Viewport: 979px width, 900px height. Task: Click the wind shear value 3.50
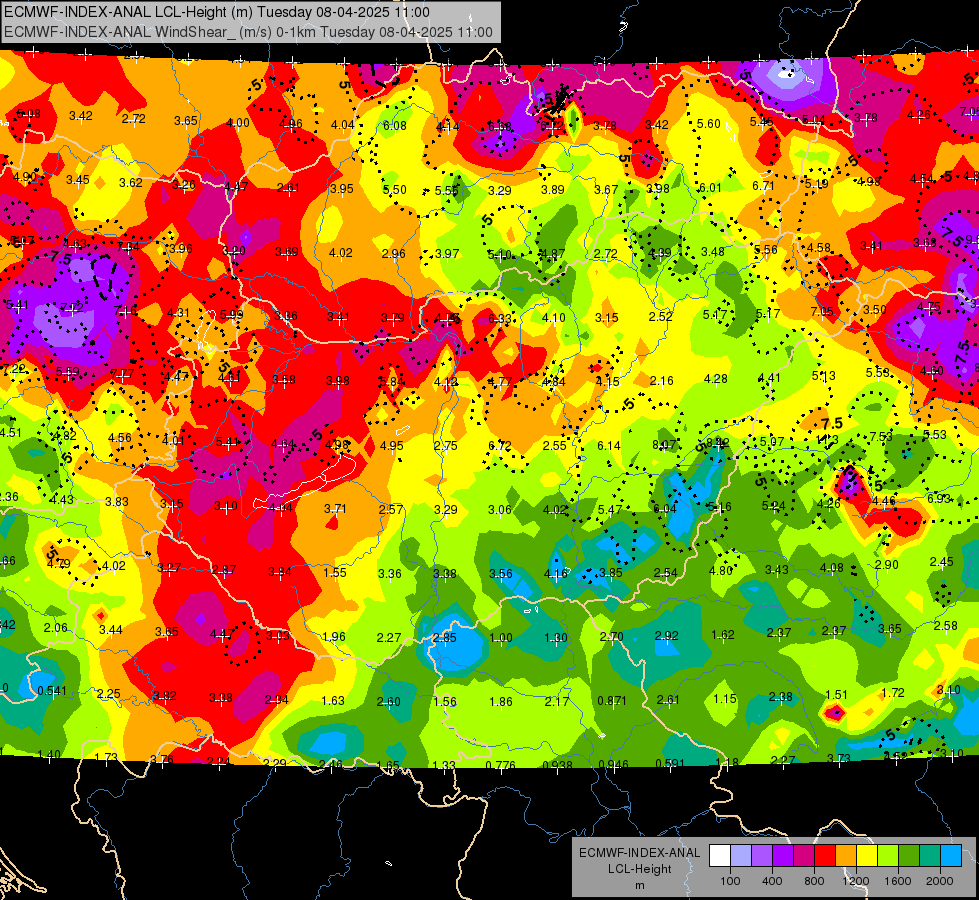click(875, 309)
